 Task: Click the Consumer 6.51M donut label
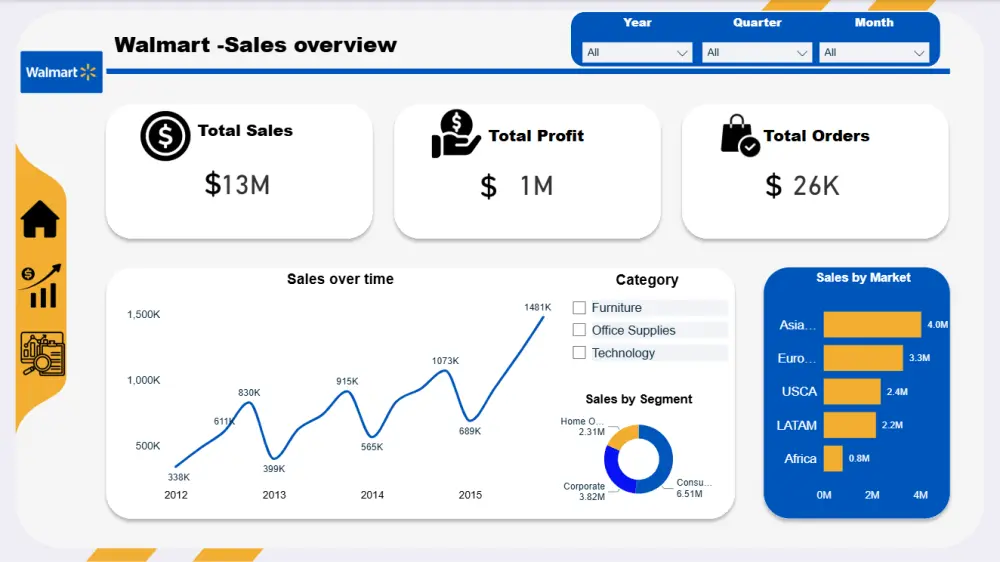[x=694, y=488]
